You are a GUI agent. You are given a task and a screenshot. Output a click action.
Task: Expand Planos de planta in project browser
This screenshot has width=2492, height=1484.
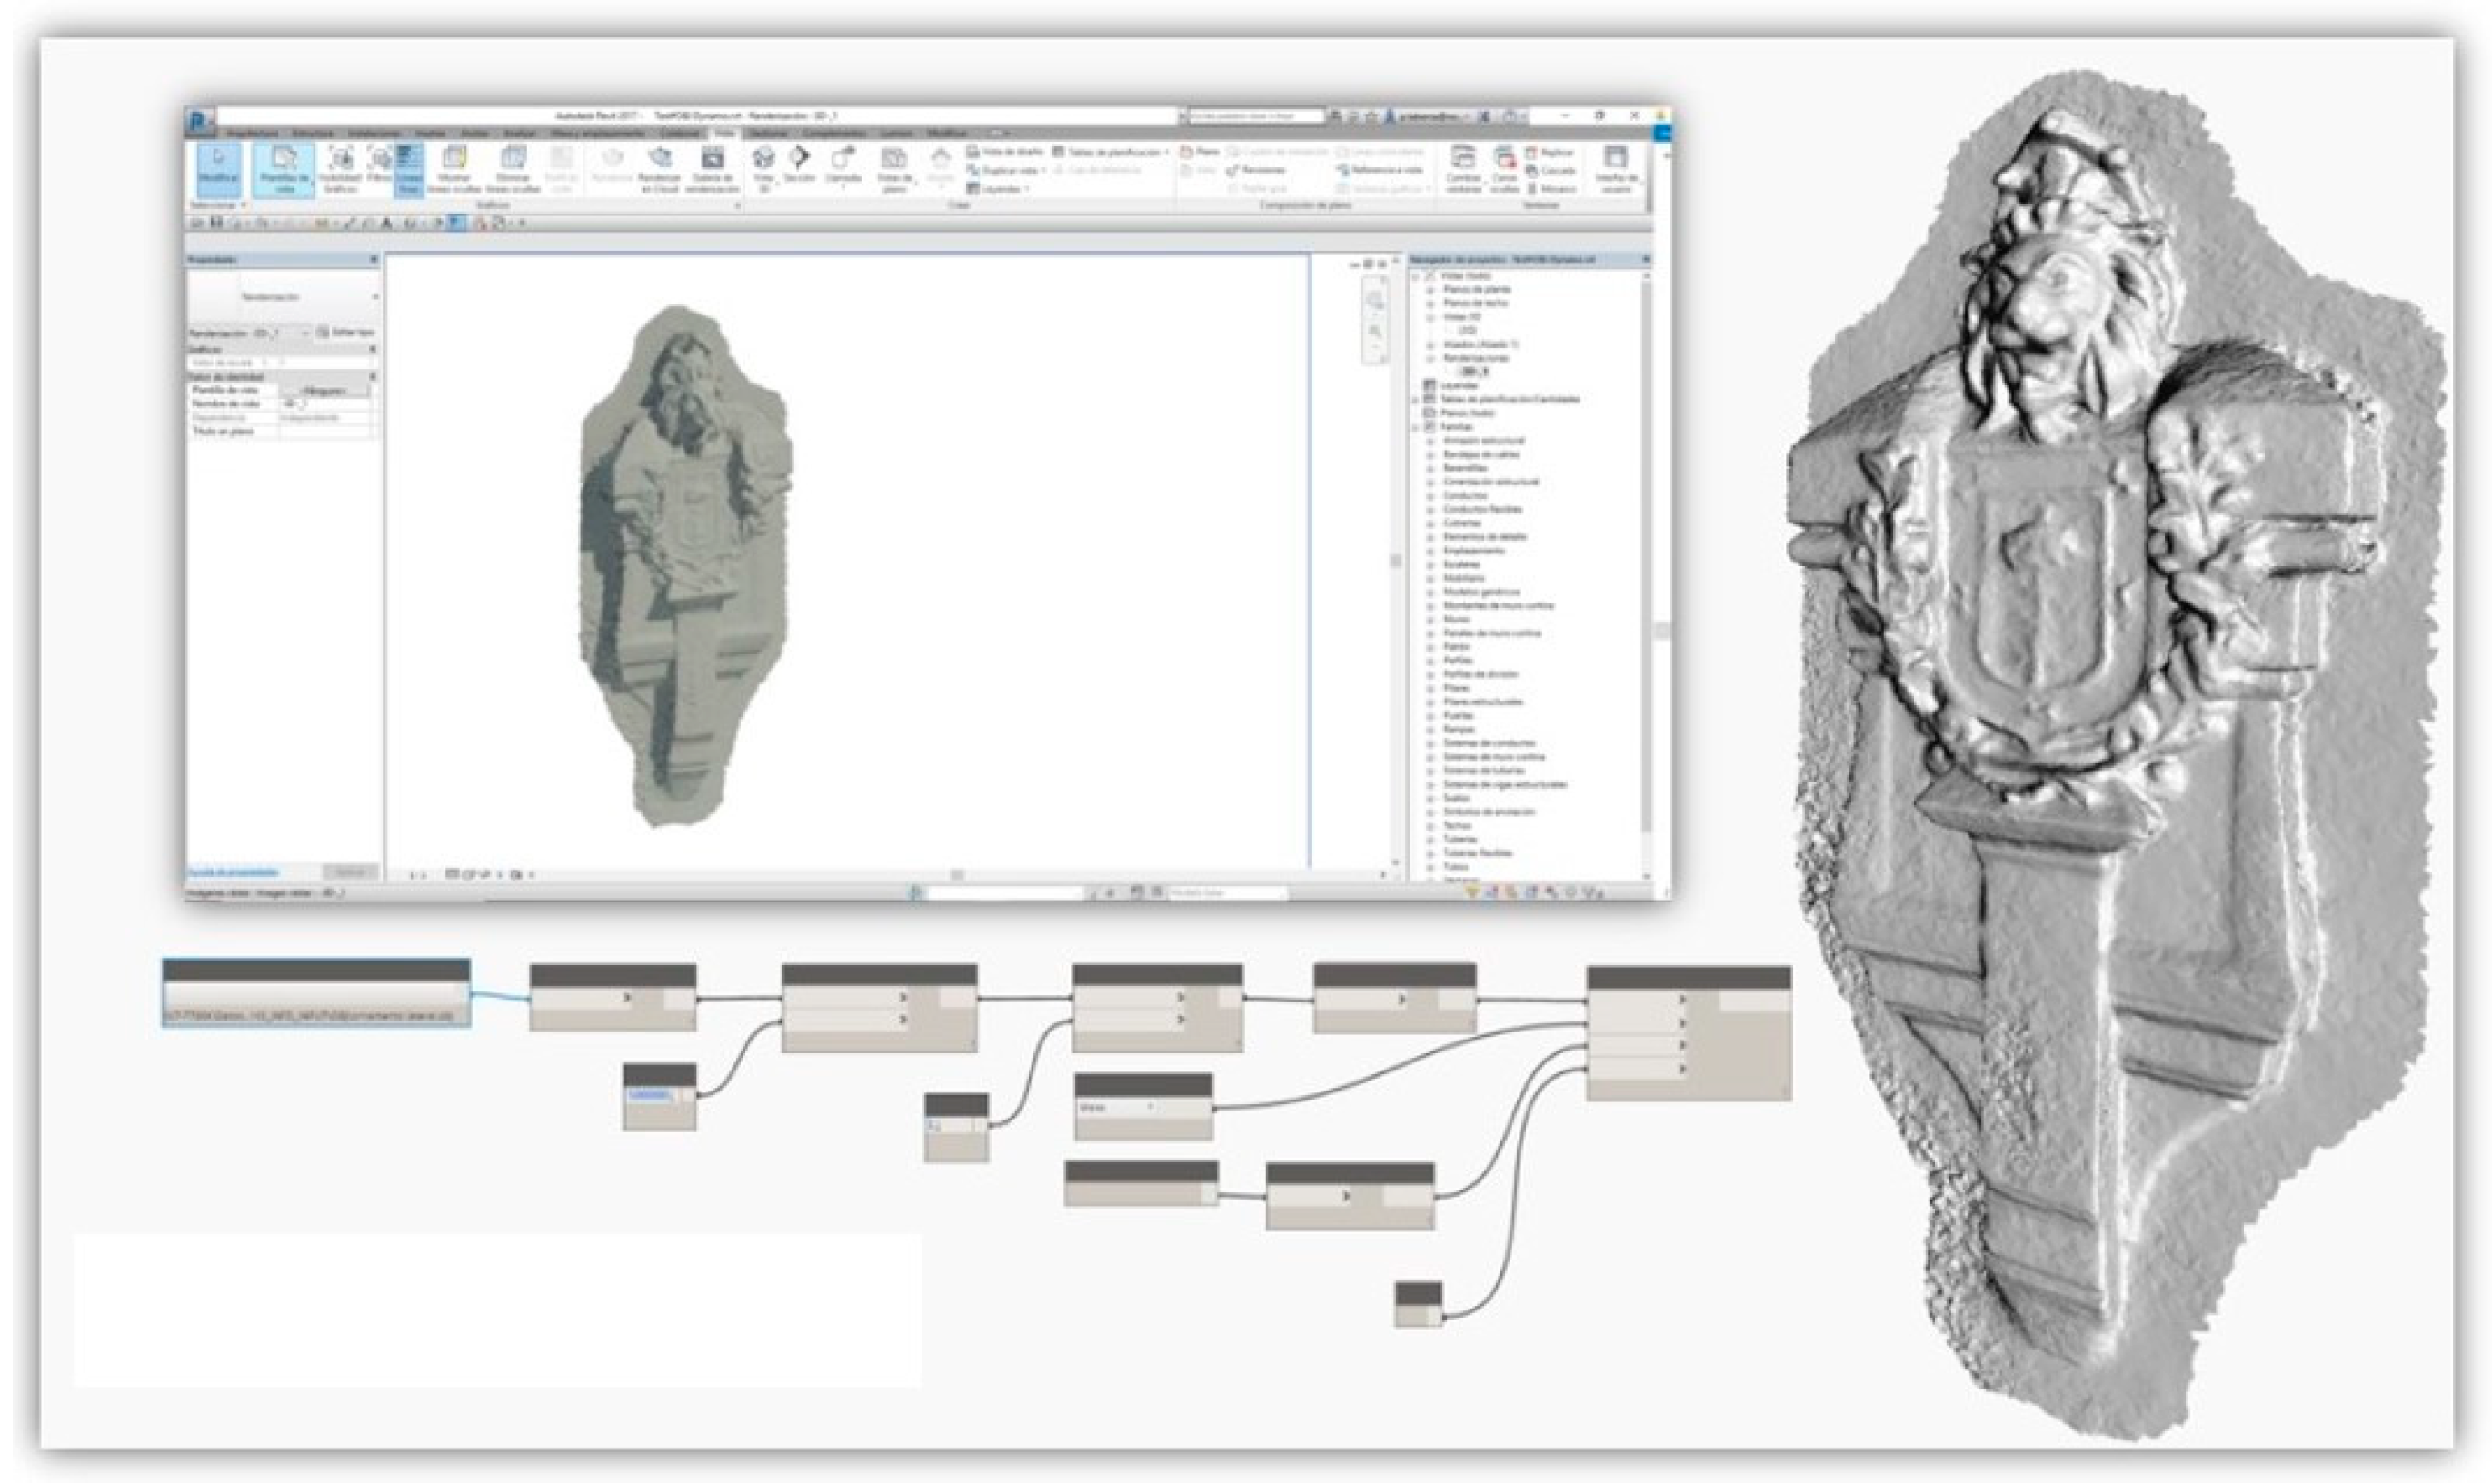tap(1430, 289)
